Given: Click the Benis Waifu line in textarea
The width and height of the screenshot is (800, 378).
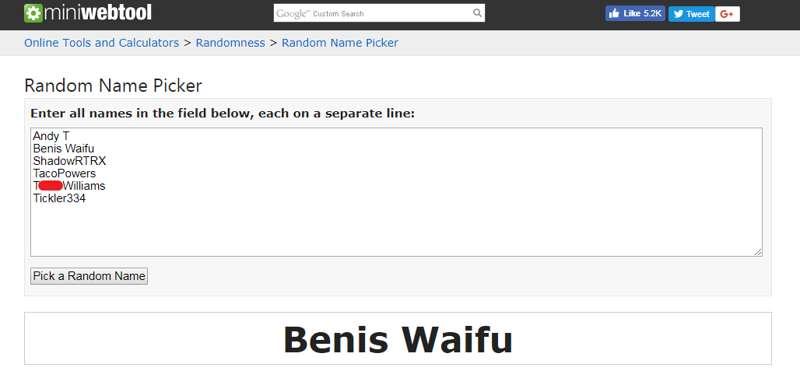Looking at the screenshot, I should [64, 148].
